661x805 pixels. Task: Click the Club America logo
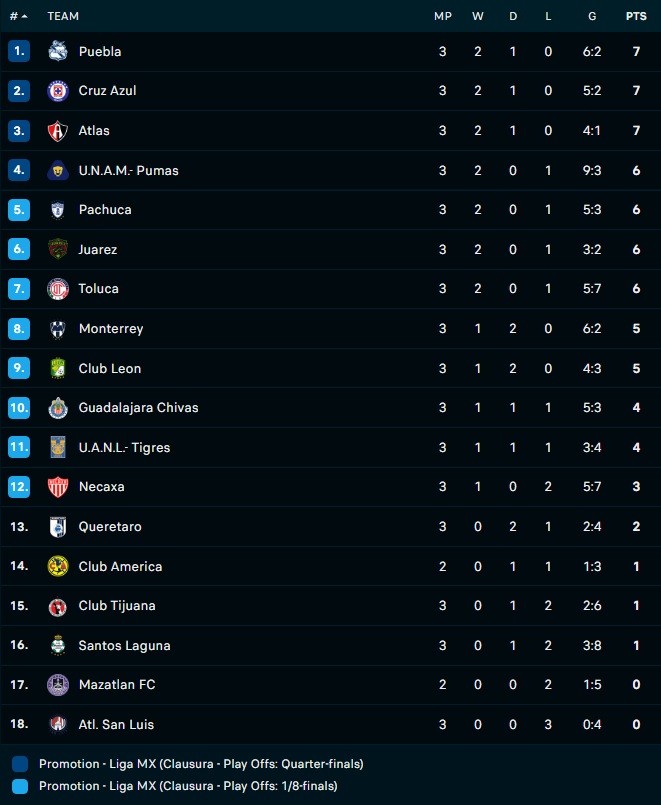click(57, 566)
